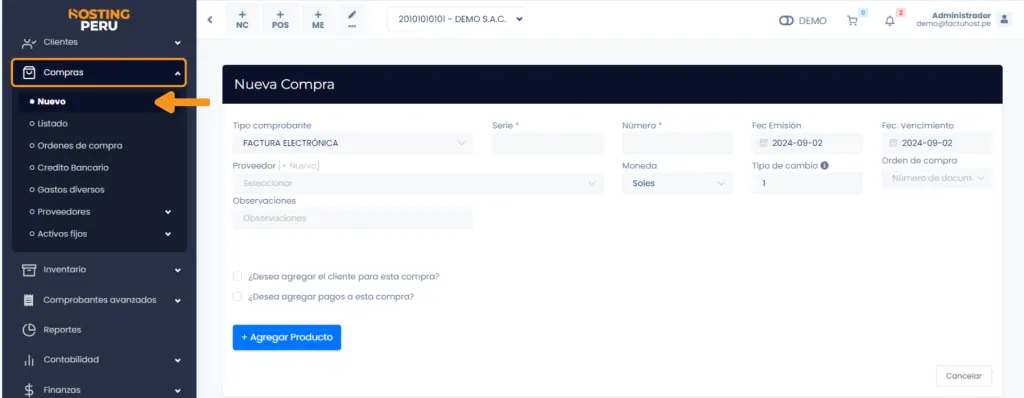Expand the Proveedores submenu chevron
Viewport: 1024px width, 398px height.
(168, 212)
